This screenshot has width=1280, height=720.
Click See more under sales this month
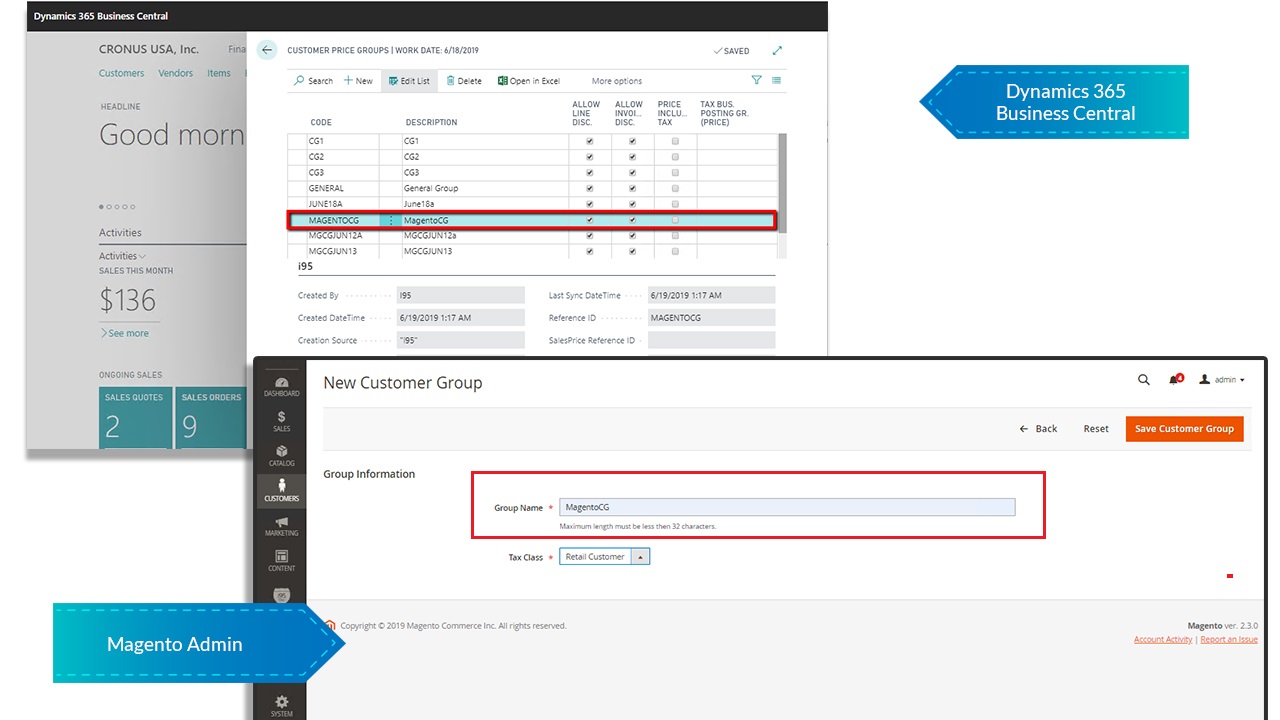click(x=124, y=333)
